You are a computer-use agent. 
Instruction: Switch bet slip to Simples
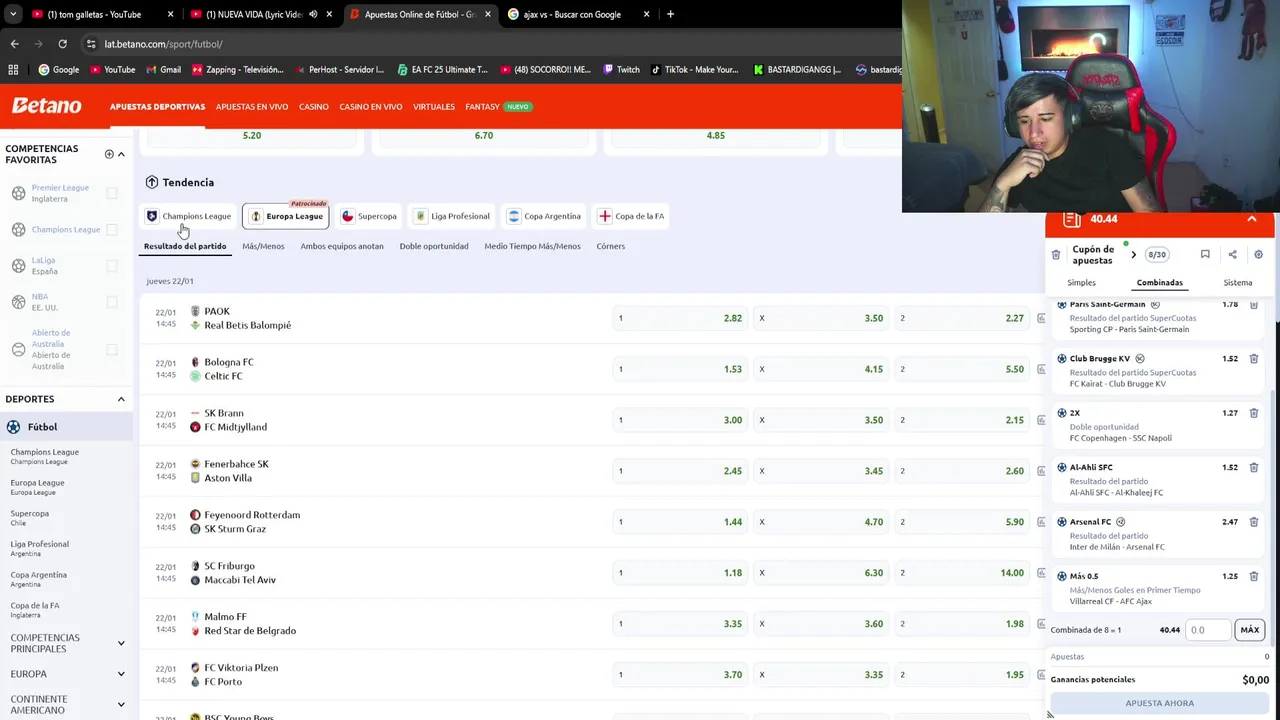1081,283
